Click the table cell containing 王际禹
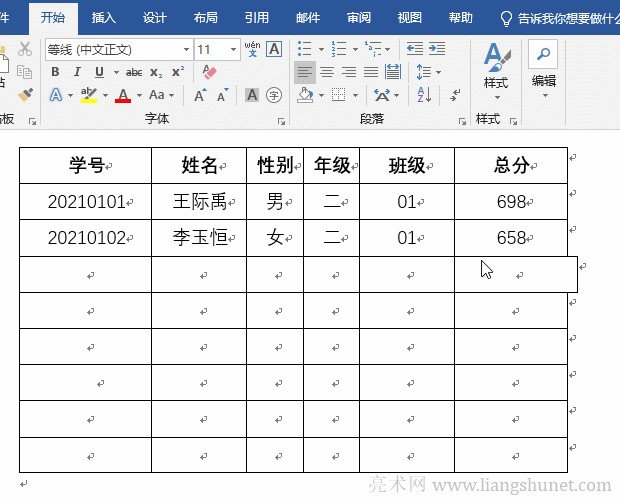 pos(198,202)
